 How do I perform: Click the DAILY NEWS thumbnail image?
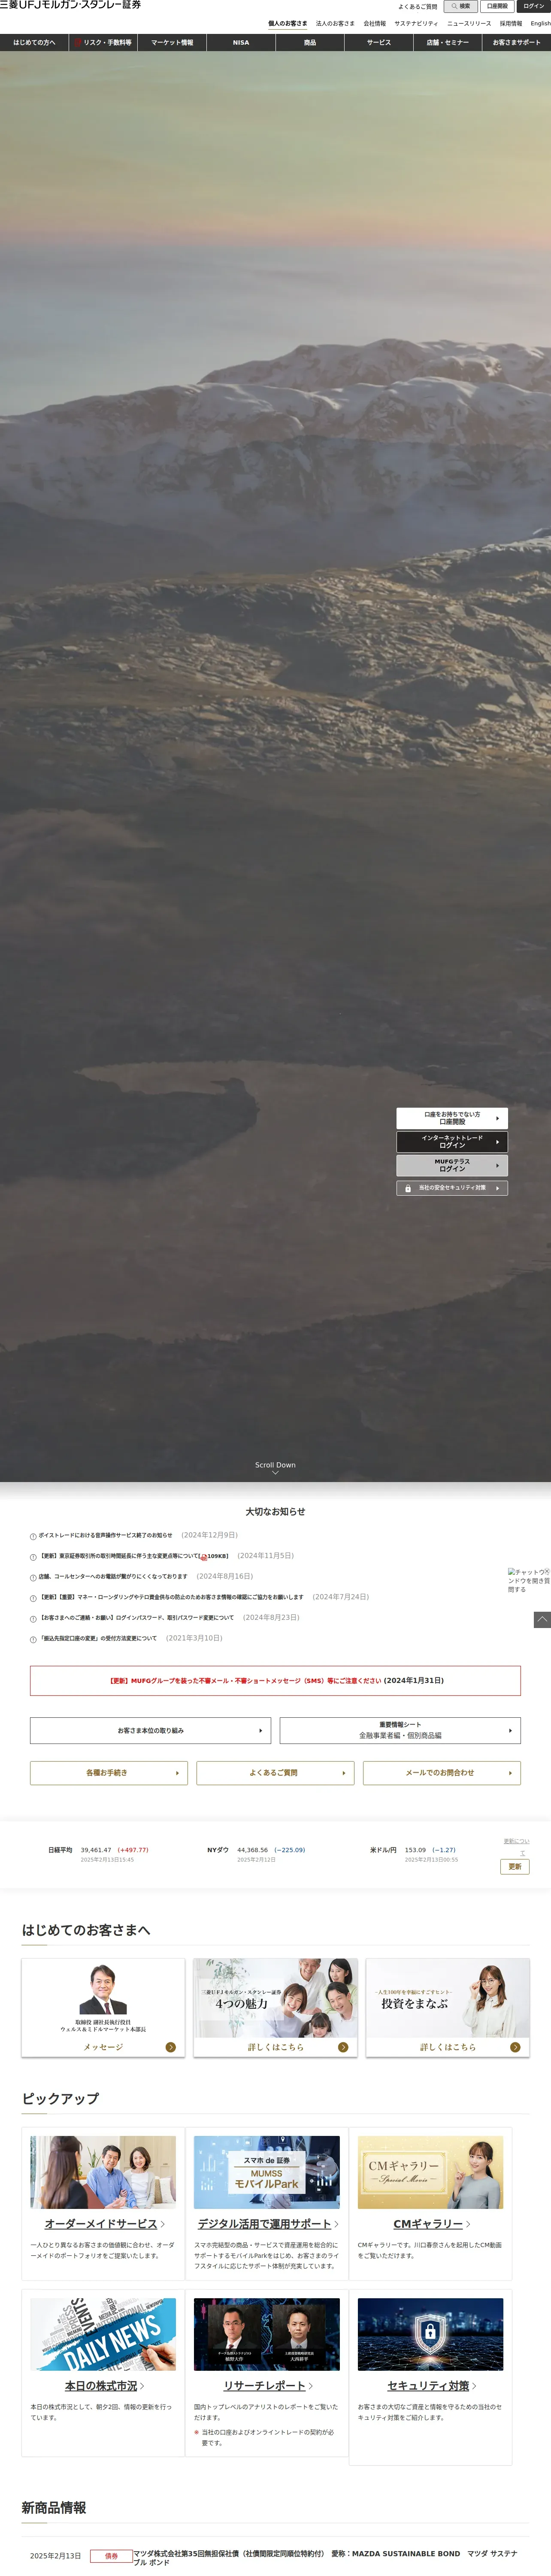point(103,2334)
